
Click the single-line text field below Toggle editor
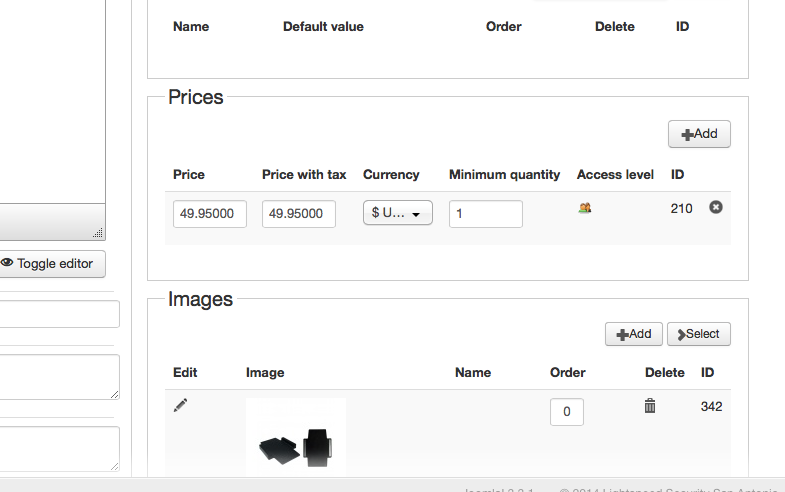pyautogui.click(x=60, y=314)
